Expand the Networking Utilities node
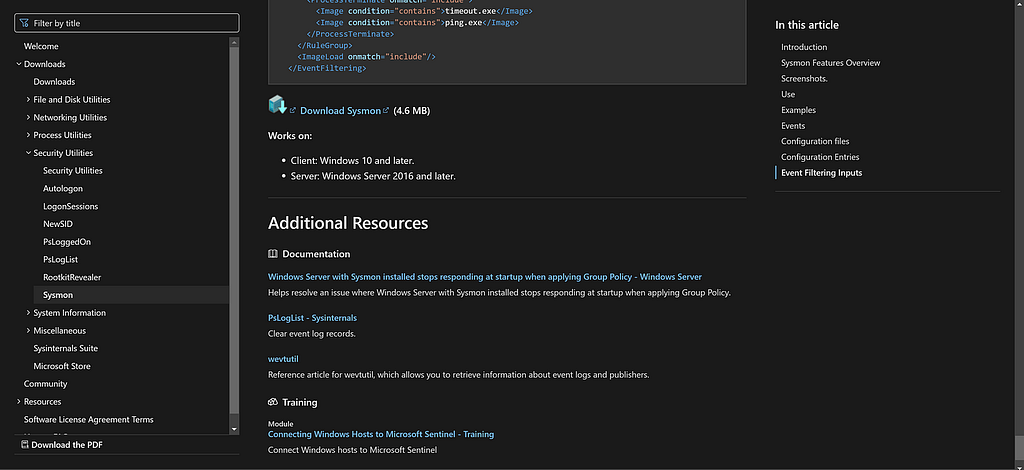1024x470 pixels. [28, 118]
